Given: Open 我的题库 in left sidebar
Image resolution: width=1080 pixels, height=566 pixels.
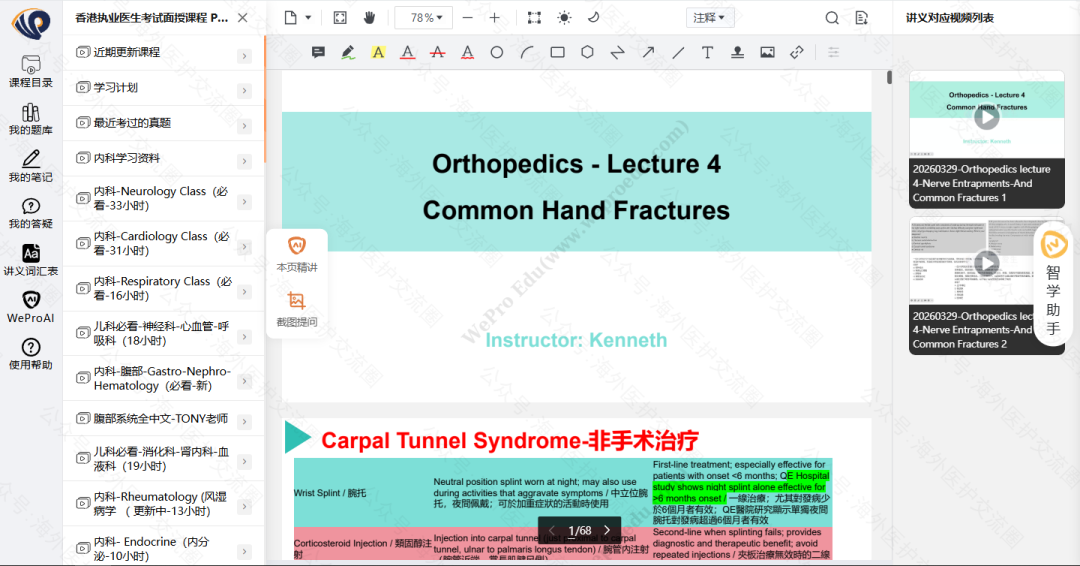Looking at the screenshot, I should tap(31, 120).
